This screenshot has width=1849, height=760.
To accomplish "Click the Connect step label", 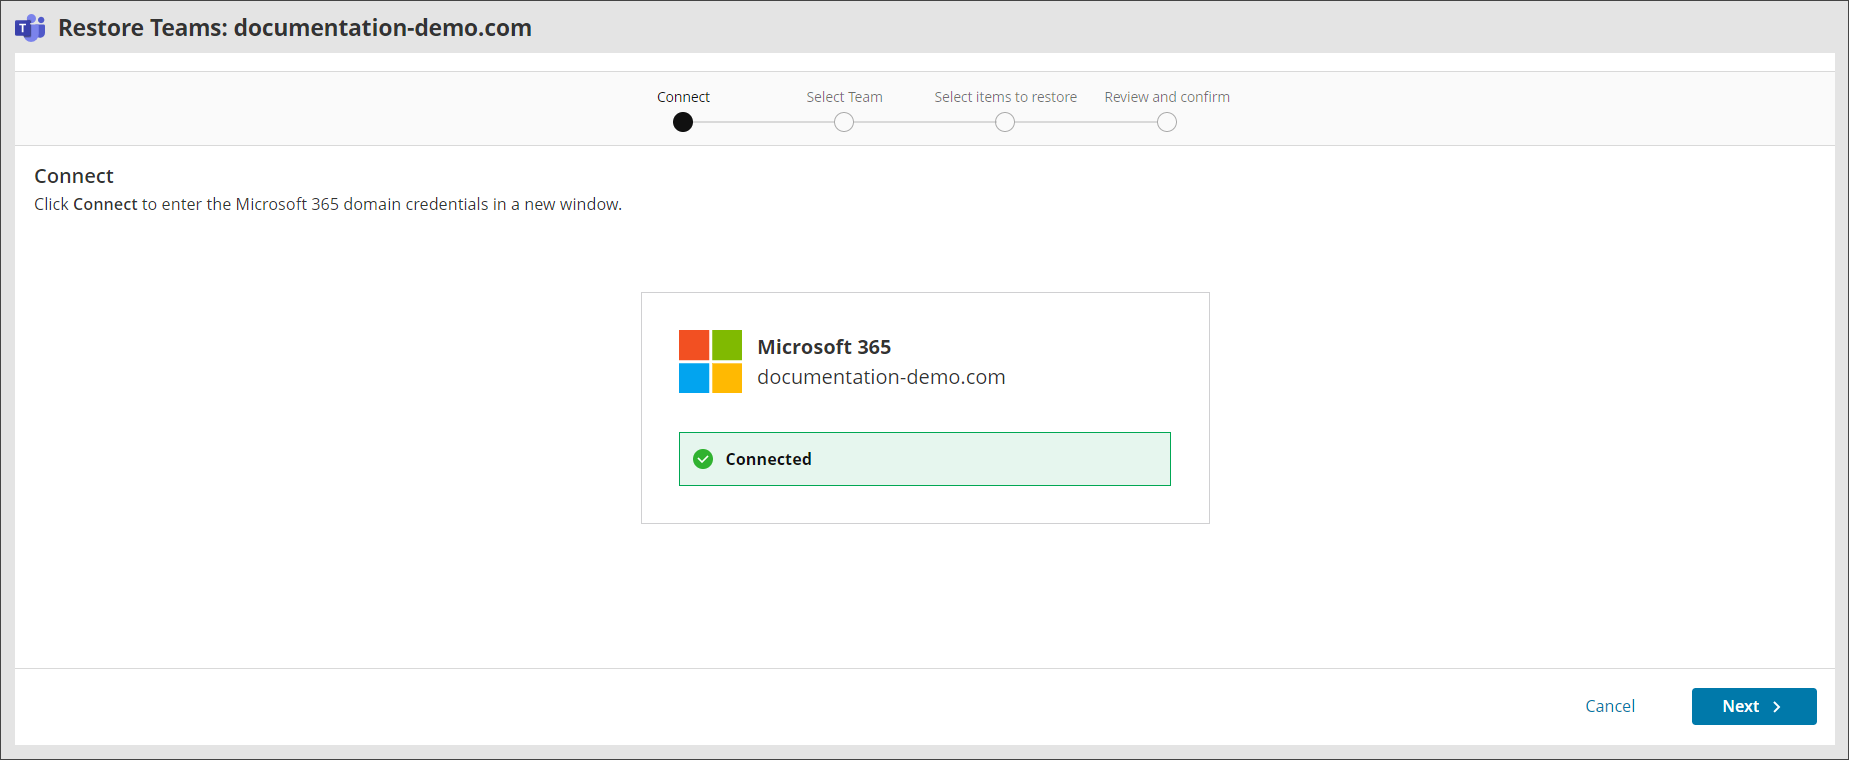I will pos(683,97).
